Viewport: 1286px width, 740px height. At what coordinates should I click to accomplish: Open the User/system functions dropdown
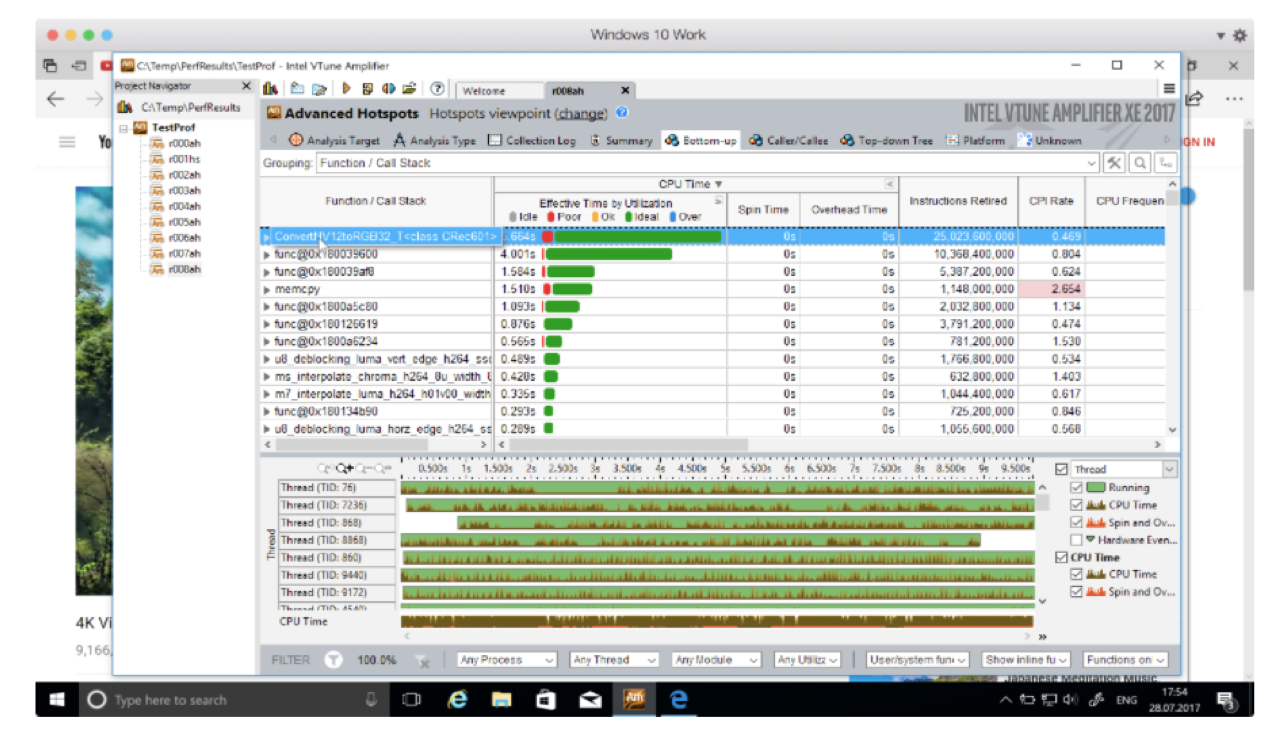tap(919, 660)
